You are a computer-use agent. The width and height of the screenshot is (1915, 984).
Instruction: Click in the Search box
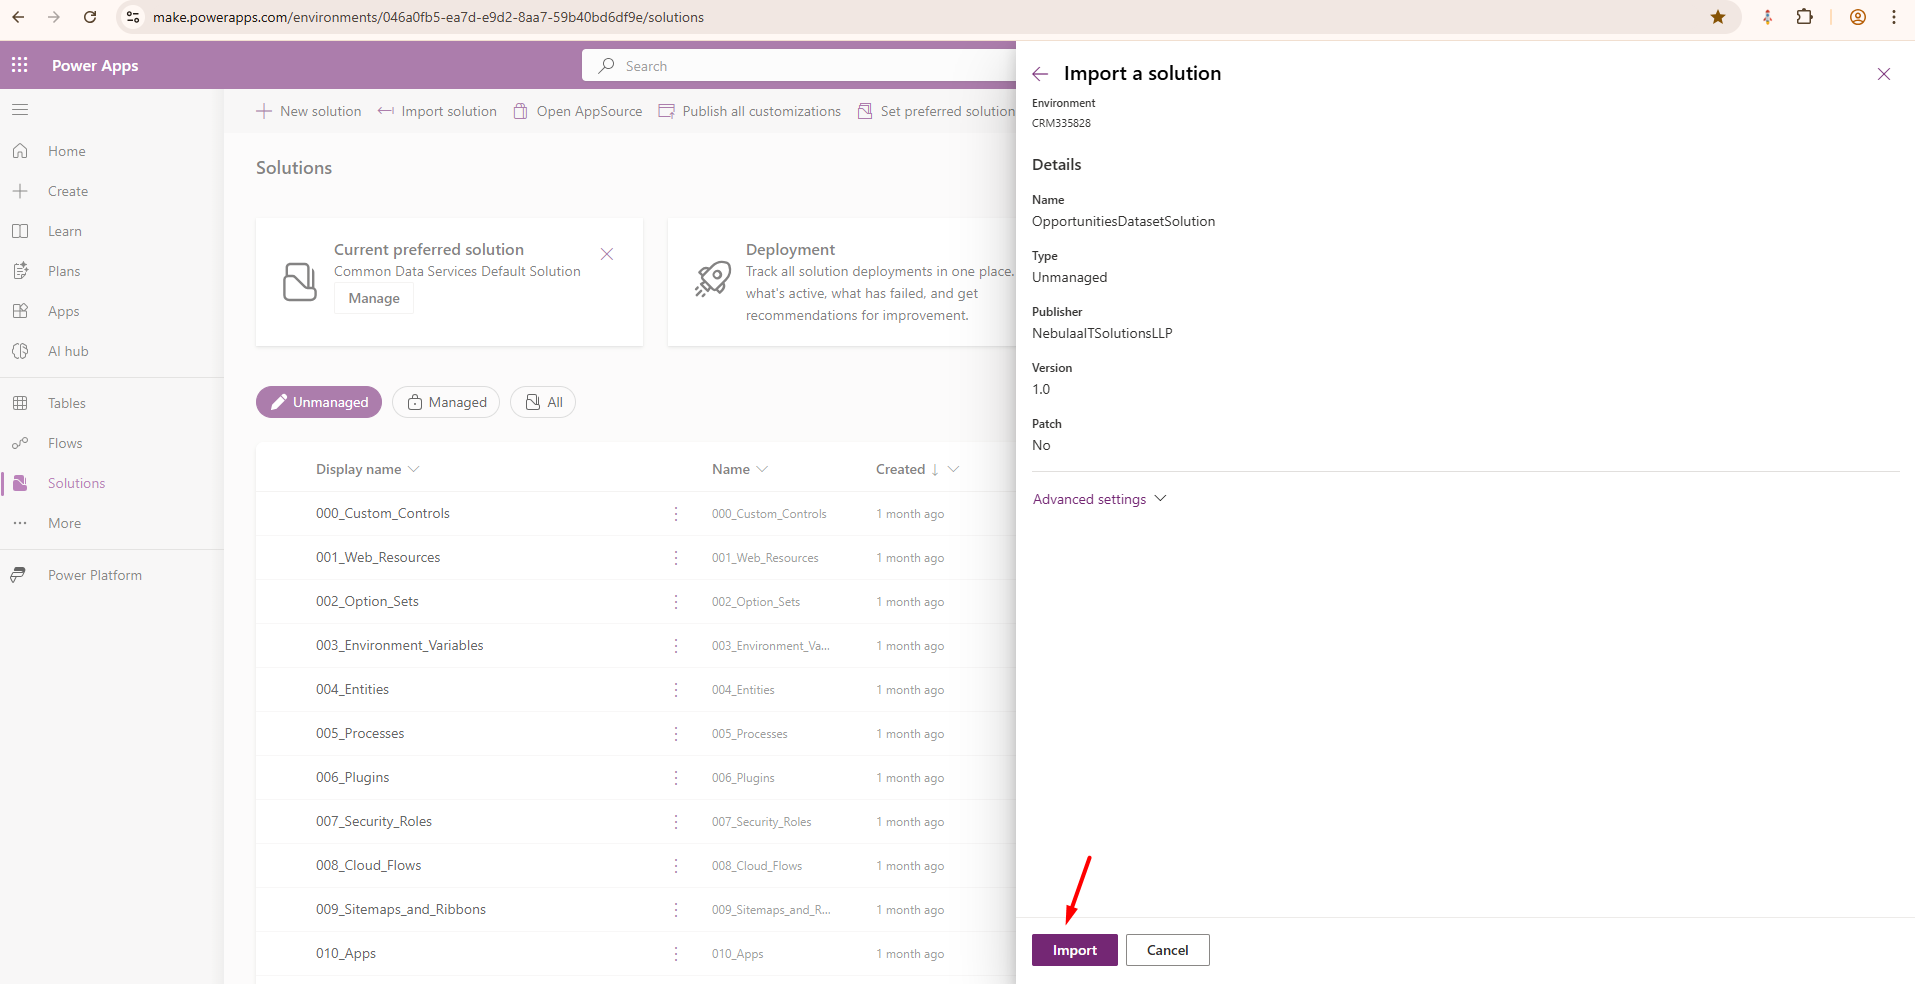click(x=800, y=66)
